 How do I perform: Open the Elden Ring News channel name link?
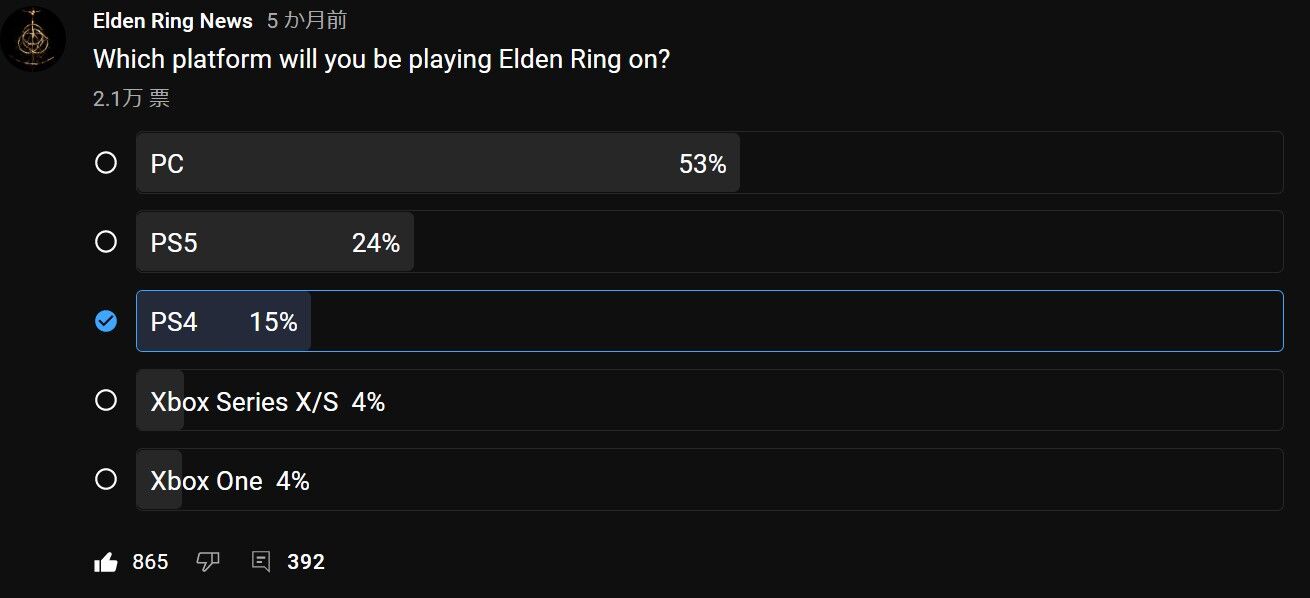click(x=172, y=21)
